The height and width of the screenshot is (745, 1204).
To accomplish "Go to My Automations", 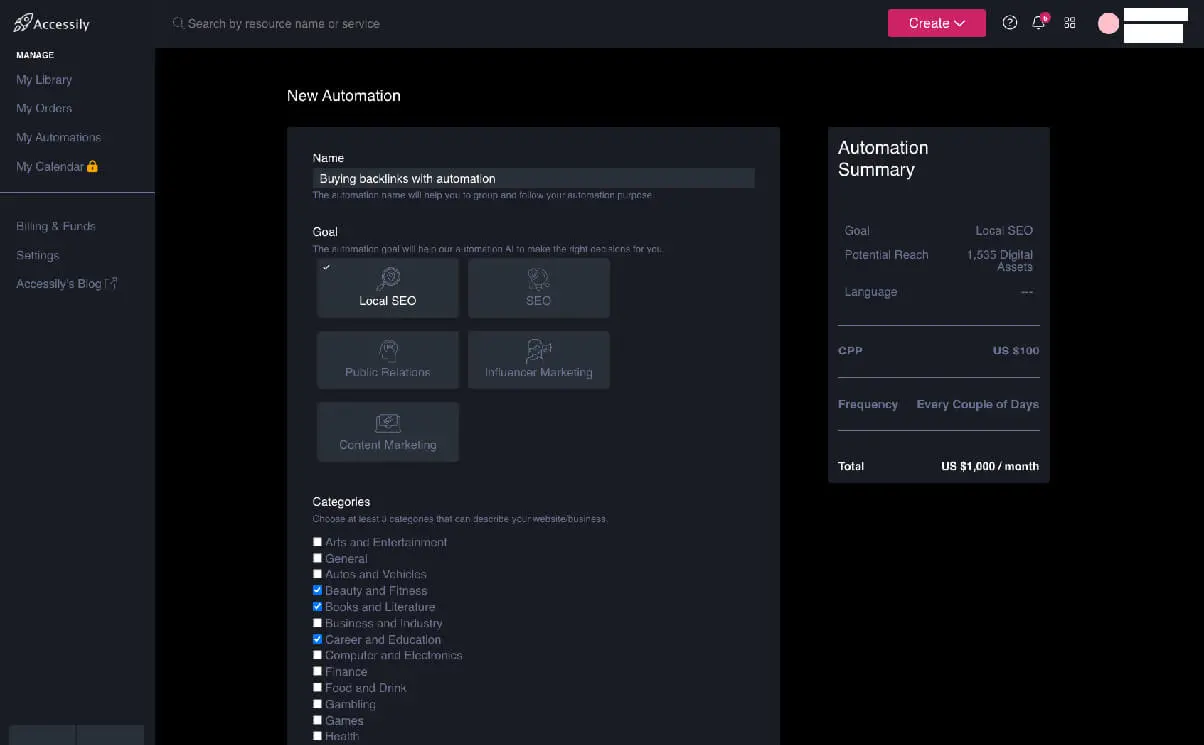I will tap(59, 137).
